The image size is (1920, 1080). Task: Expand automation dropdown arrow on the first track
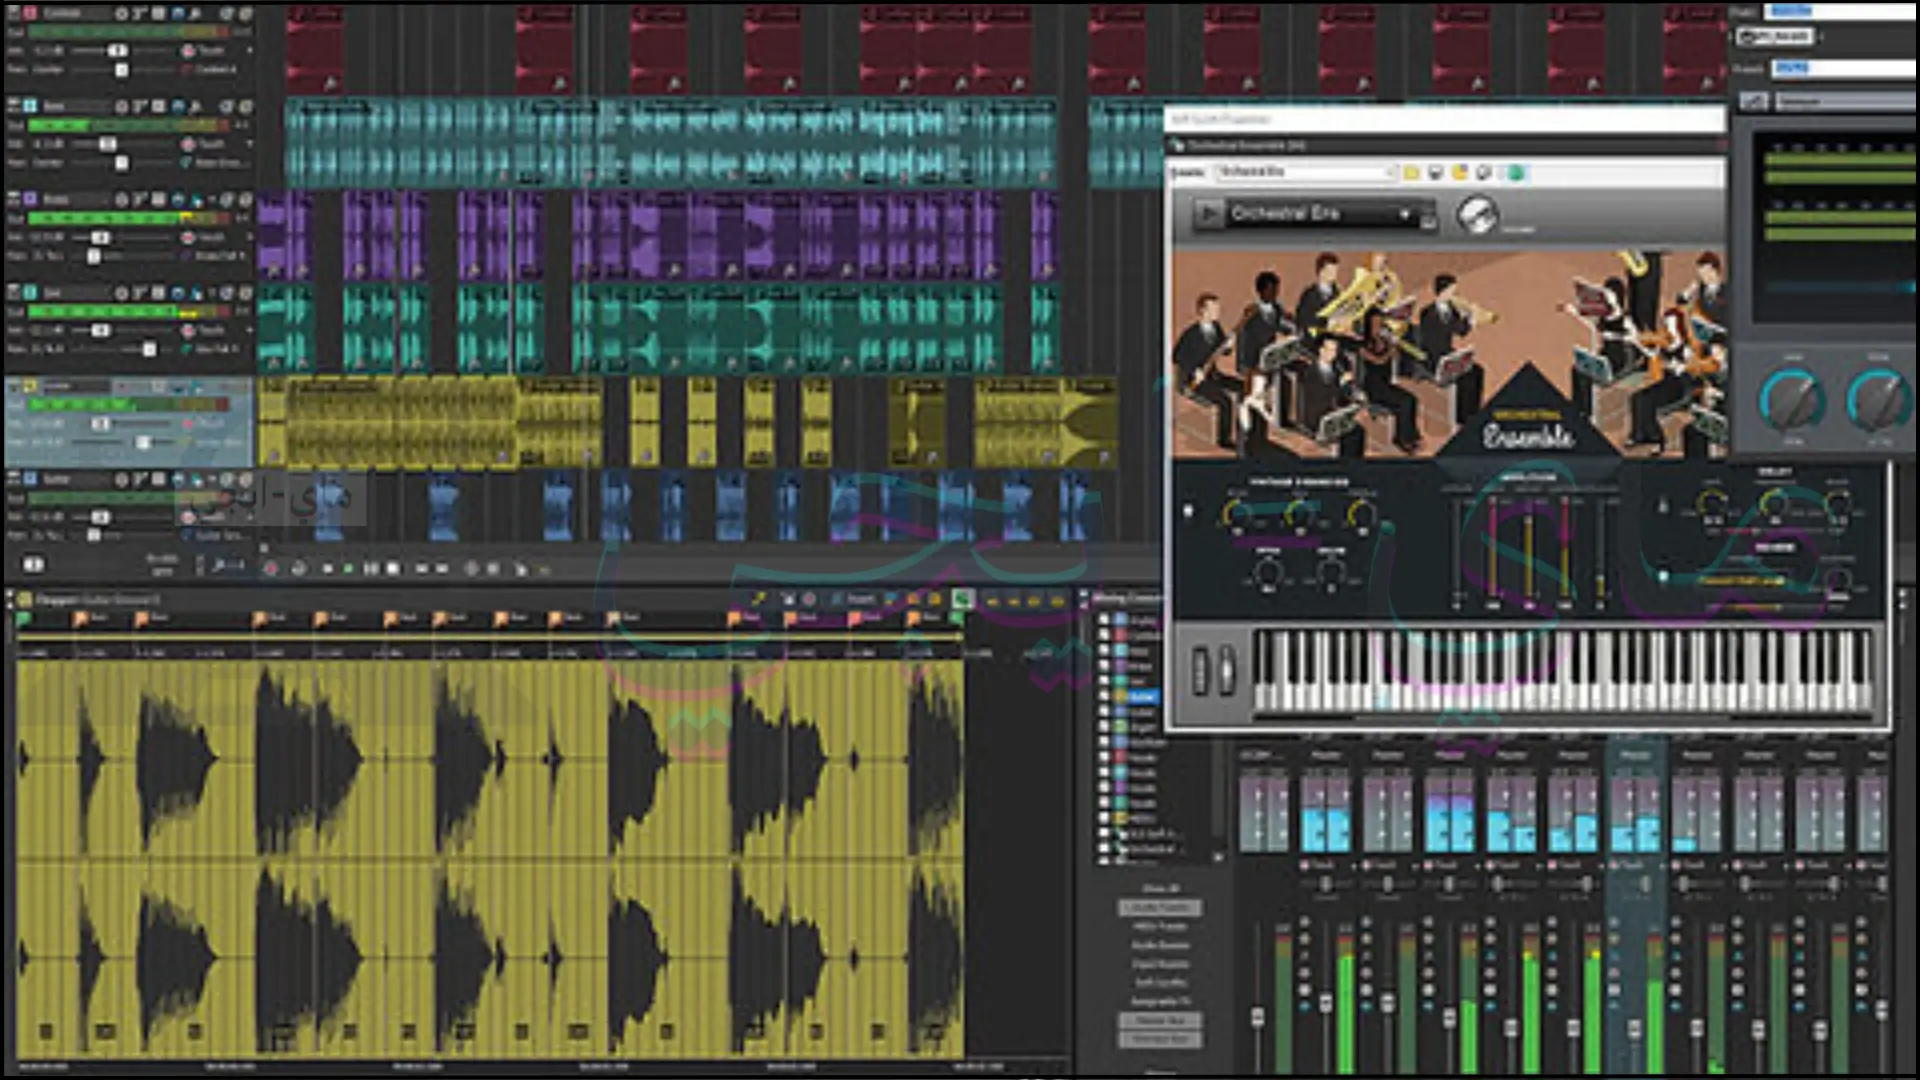pyautogui.click(x=249, y=50)
